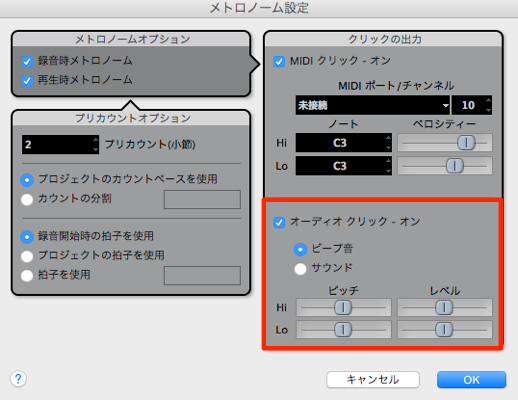Click the クリックの出力 panel header

(384, 39)
